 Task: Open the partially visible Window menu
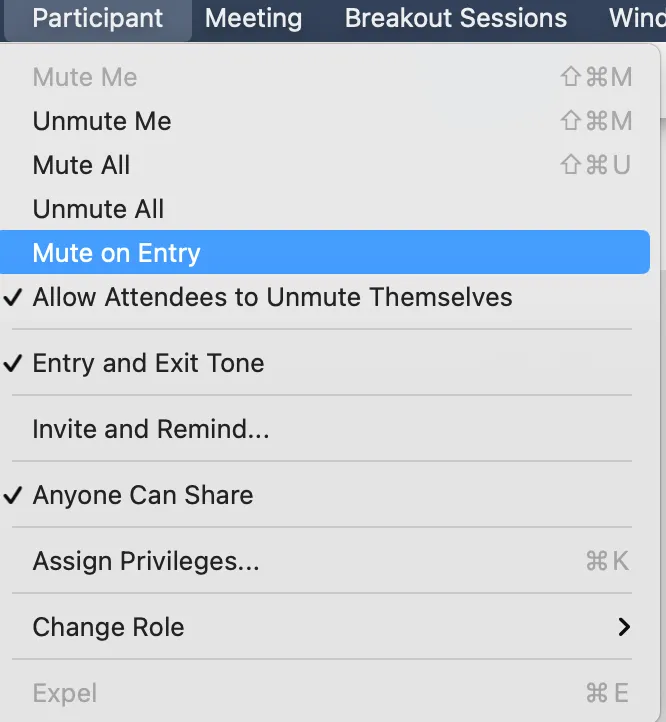point(637,18)
